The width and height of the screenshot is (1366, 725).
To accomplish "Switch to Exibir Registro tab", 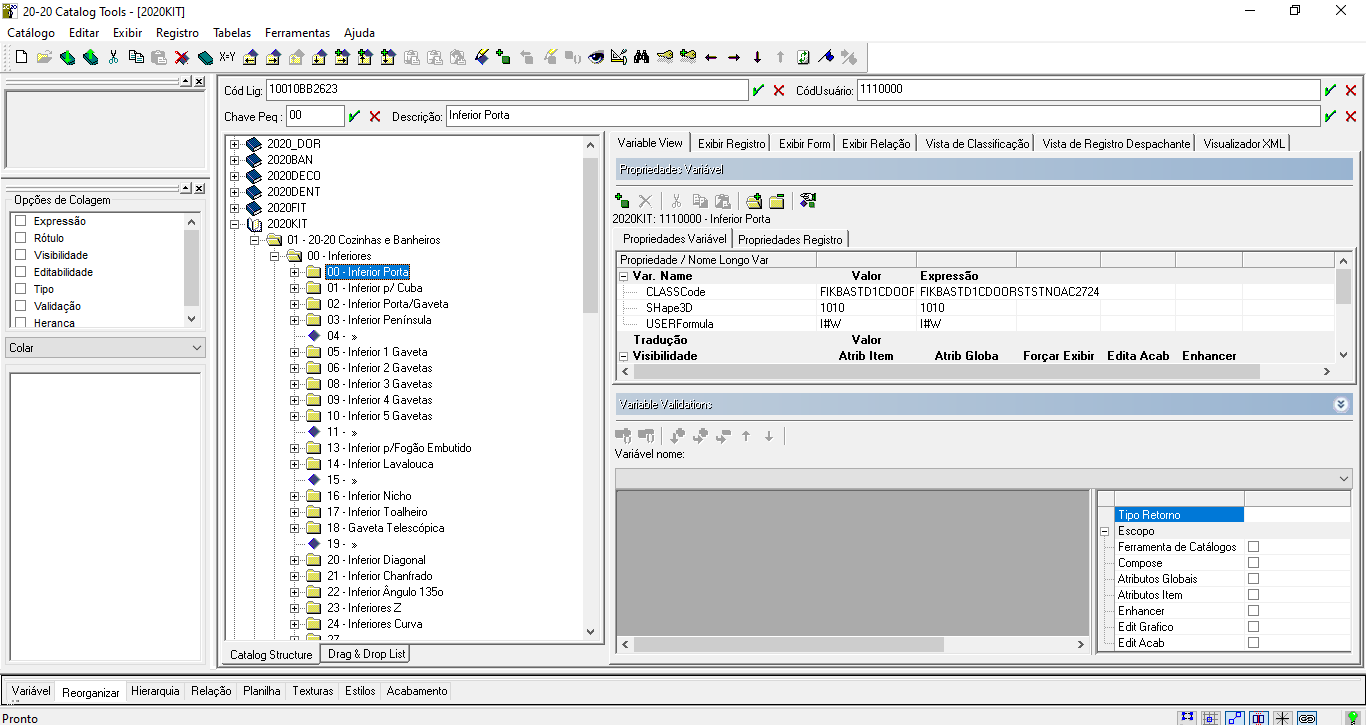I will pos(732,144).
